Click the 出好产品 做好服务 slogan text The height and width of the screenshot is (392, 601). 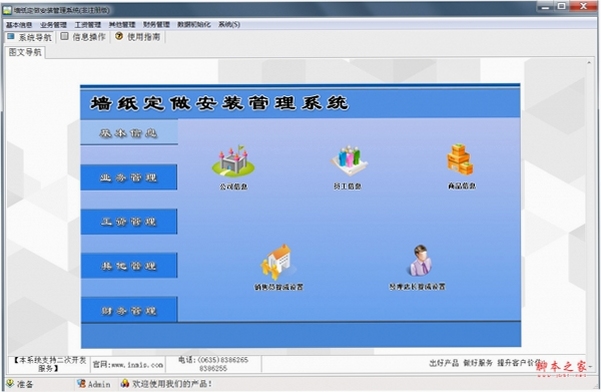click(485, 362)
